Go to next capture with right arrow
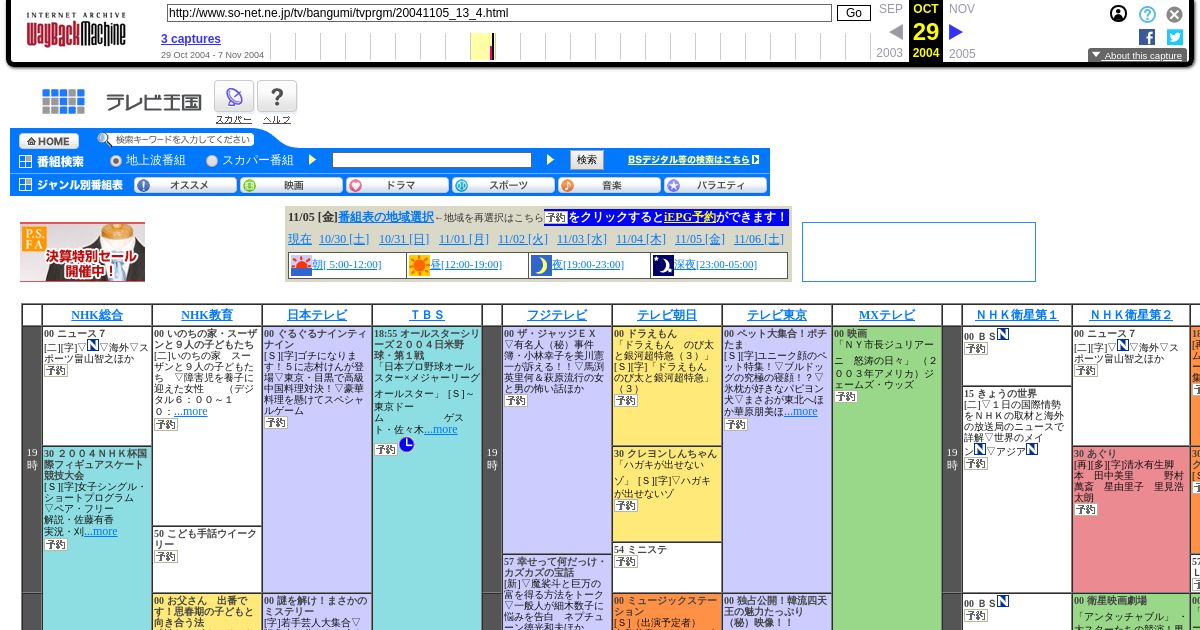 pyautogui.click(x=956, y=32)
